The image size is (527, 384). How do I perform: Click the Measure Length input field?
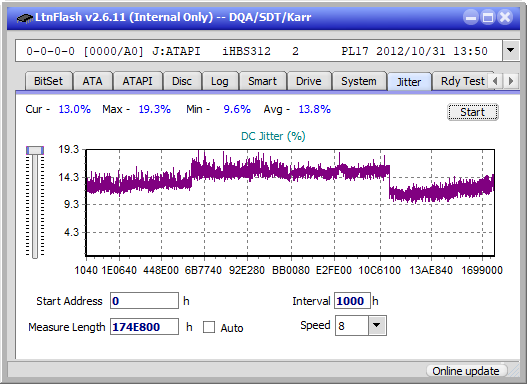point(145,327)
